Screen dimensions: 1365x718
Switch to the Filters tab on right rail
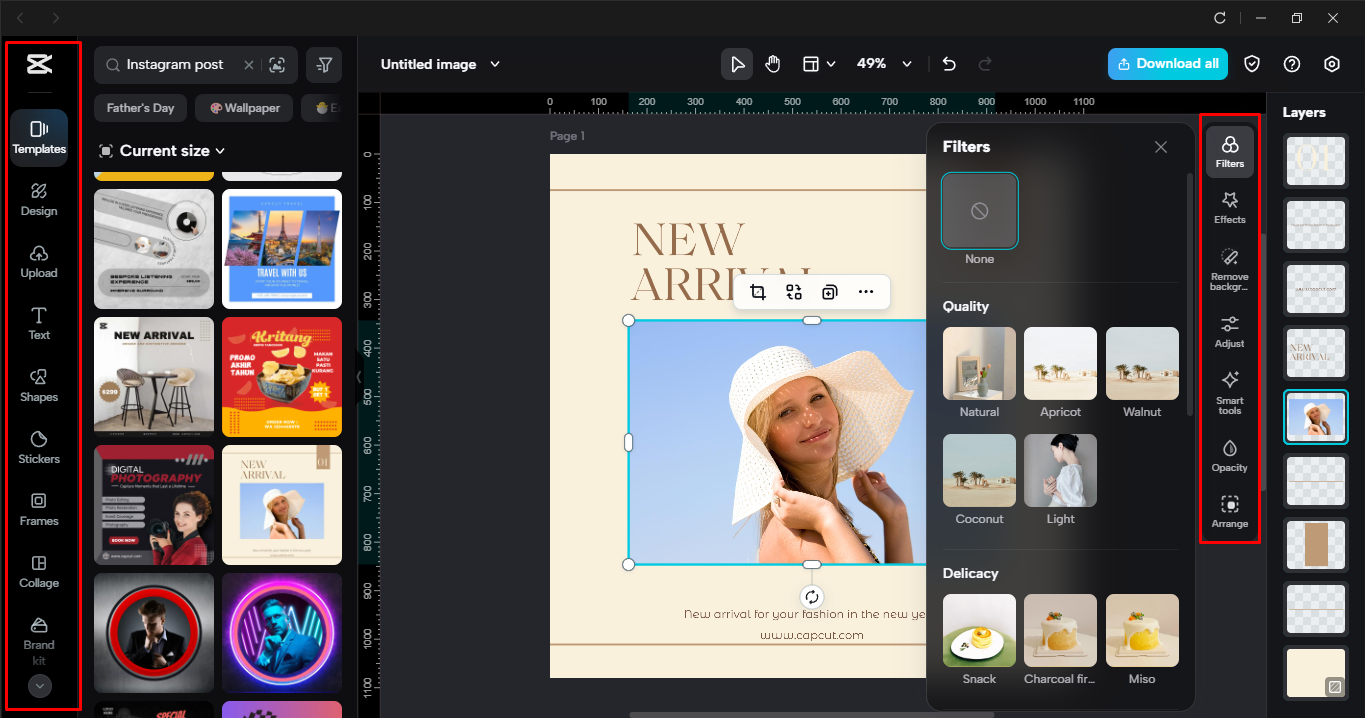pyautogui.click(x=1229, y=151)
